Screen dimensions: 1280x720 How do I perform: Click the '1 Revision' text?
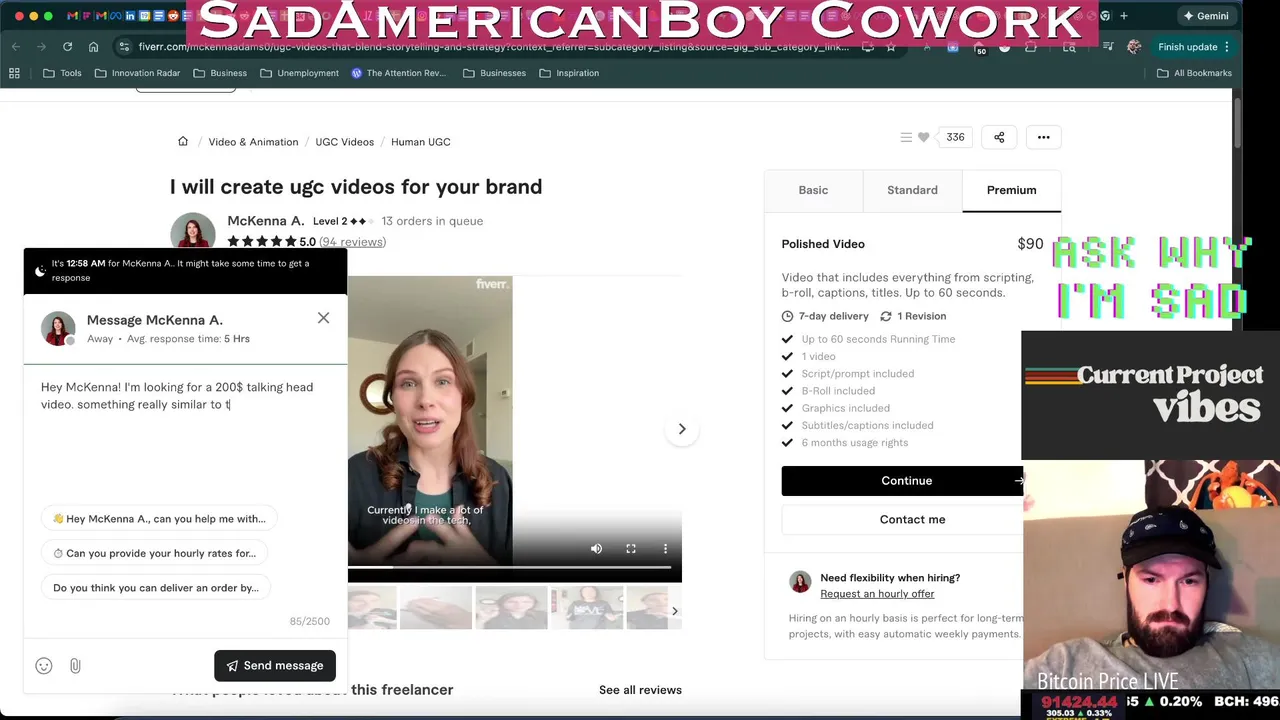921,316
